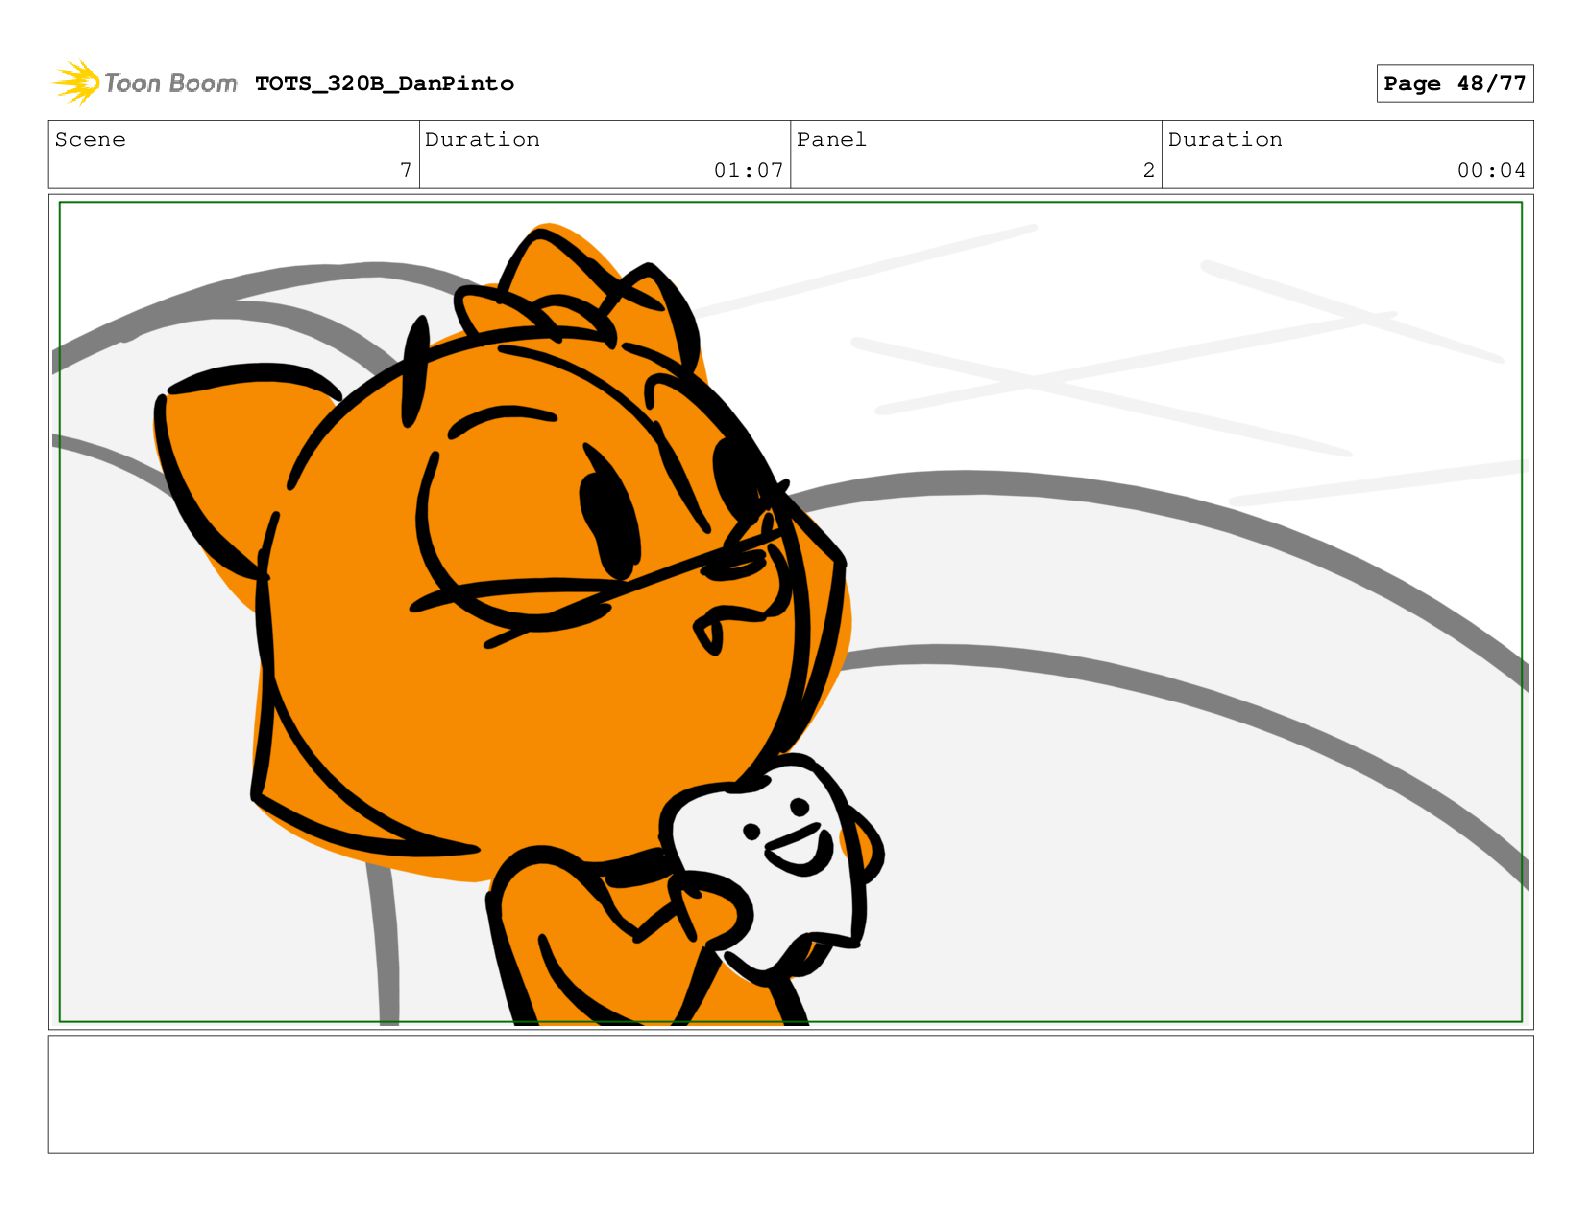The height and width of the screenshot is (1225, 1582).
Task: Click the Panel label in the header
Action: coord(832,139)
